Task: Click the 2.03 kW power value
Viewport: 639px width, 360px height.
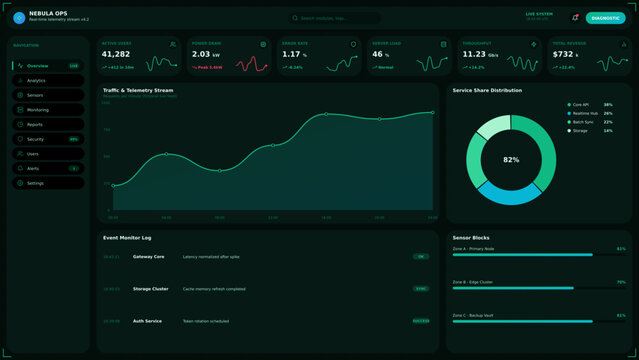Action: click(x=206, y=54)
